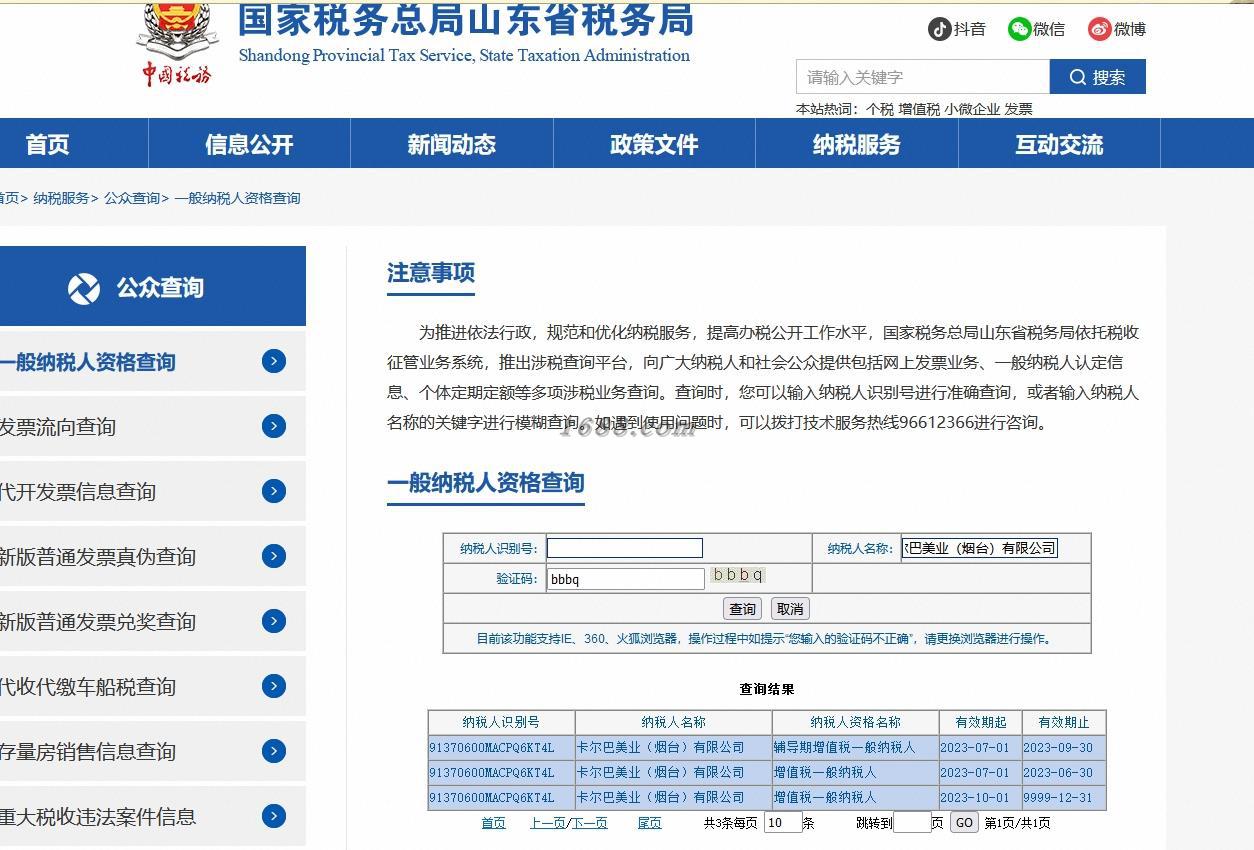This screenshot has height=850, width=1254.
Task: Click end date cell 2023-09-30
Action: pos(1064,747)
